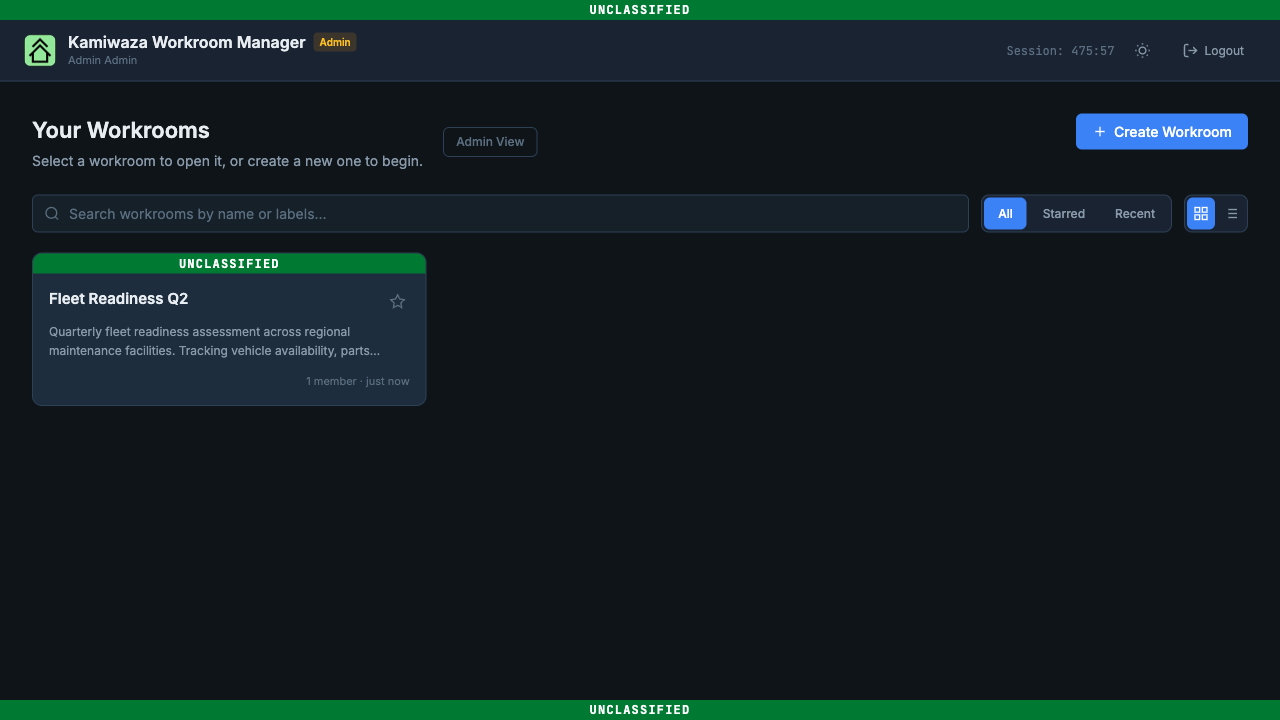1280x720 pixels.
Task: Click the session timer text
Action: point(1060,51)
